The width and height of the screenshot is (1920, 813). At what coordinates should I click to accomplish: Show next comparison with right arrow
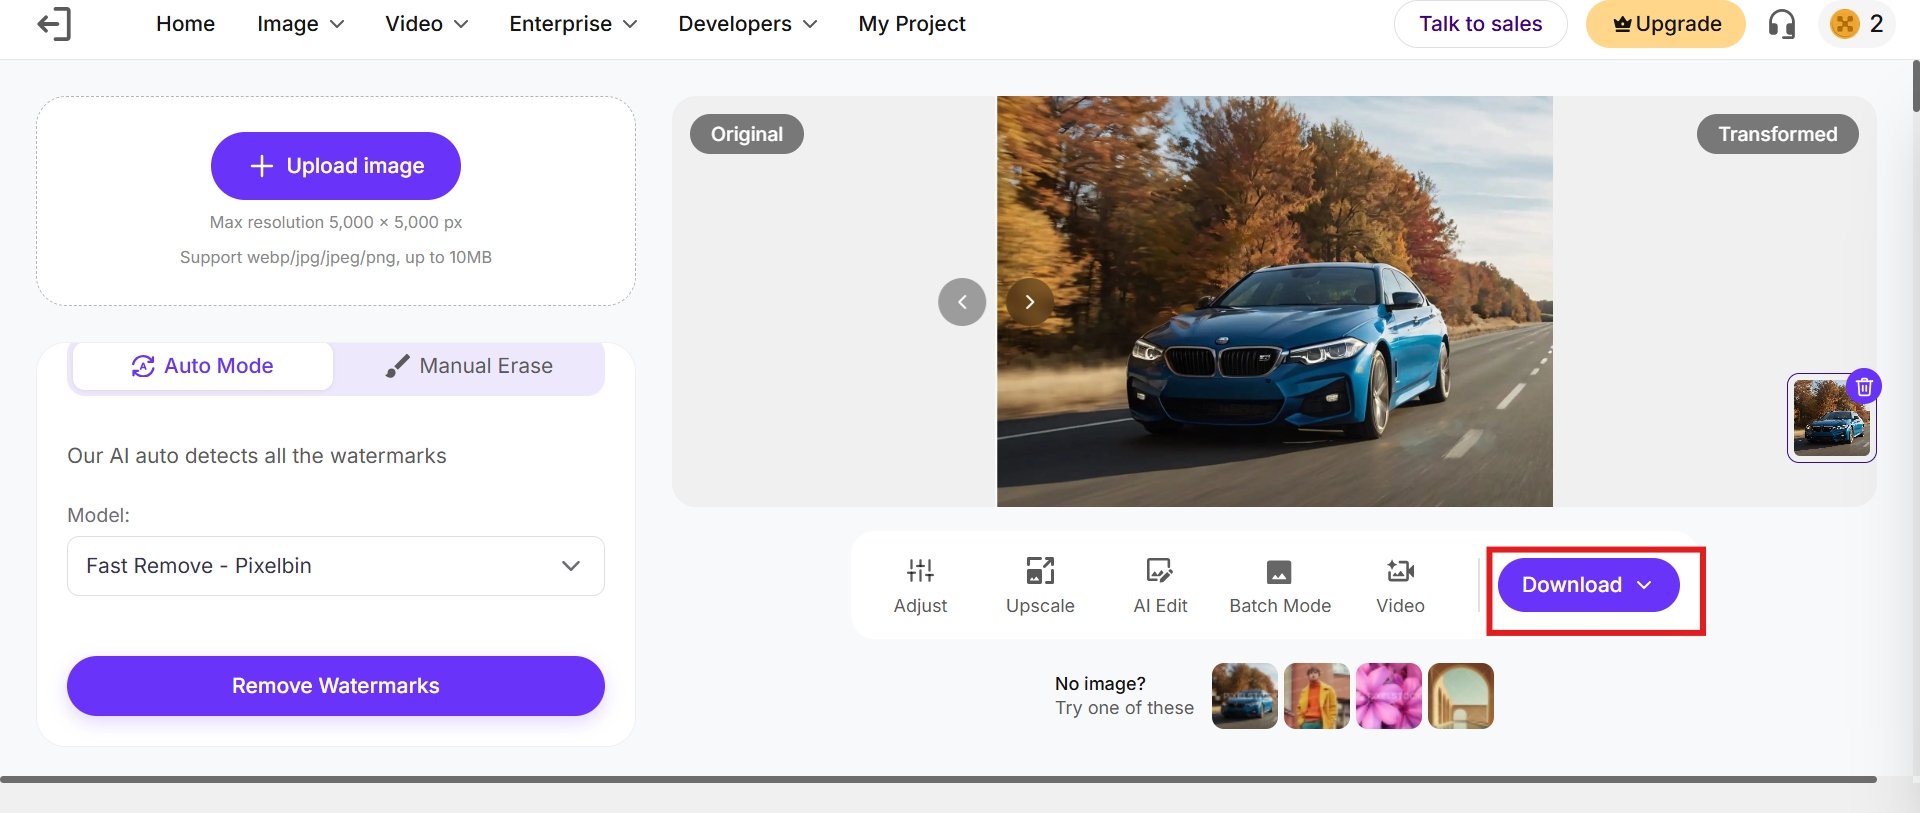coord(1029,302)
